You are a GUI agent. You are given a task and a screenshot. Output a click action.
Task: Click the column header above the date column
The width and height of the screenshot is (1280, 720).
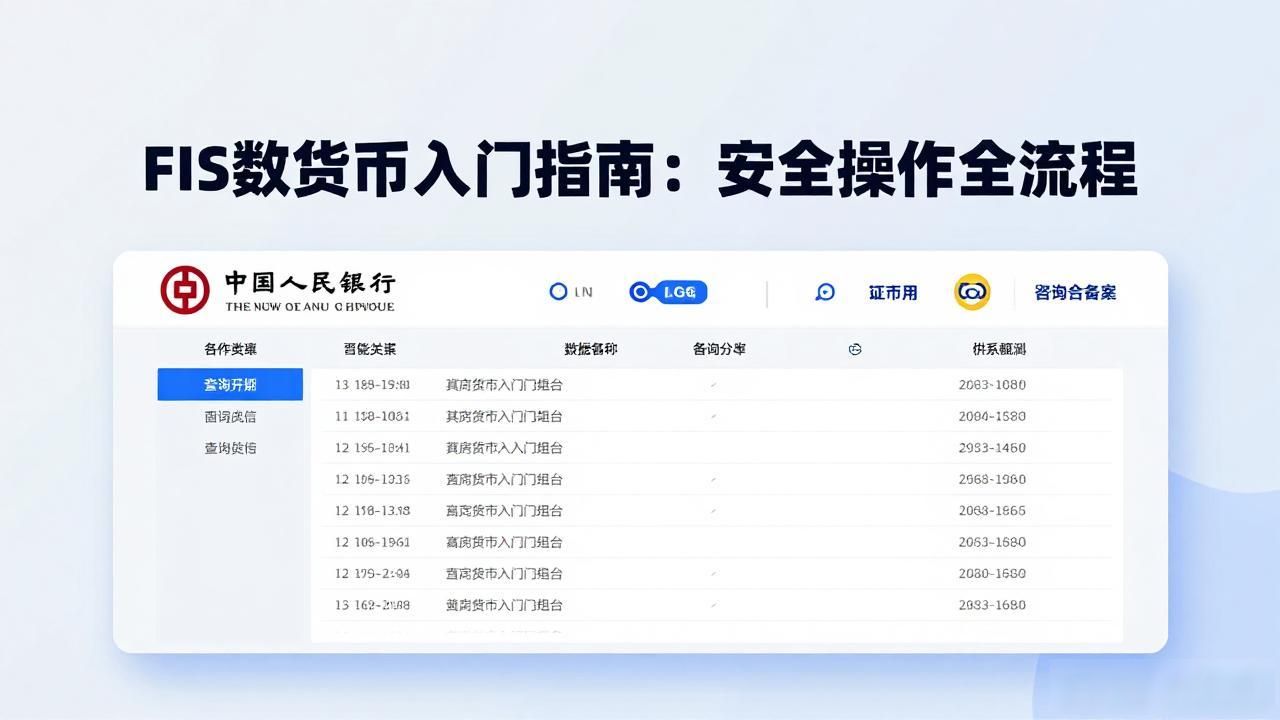[370, 349]
